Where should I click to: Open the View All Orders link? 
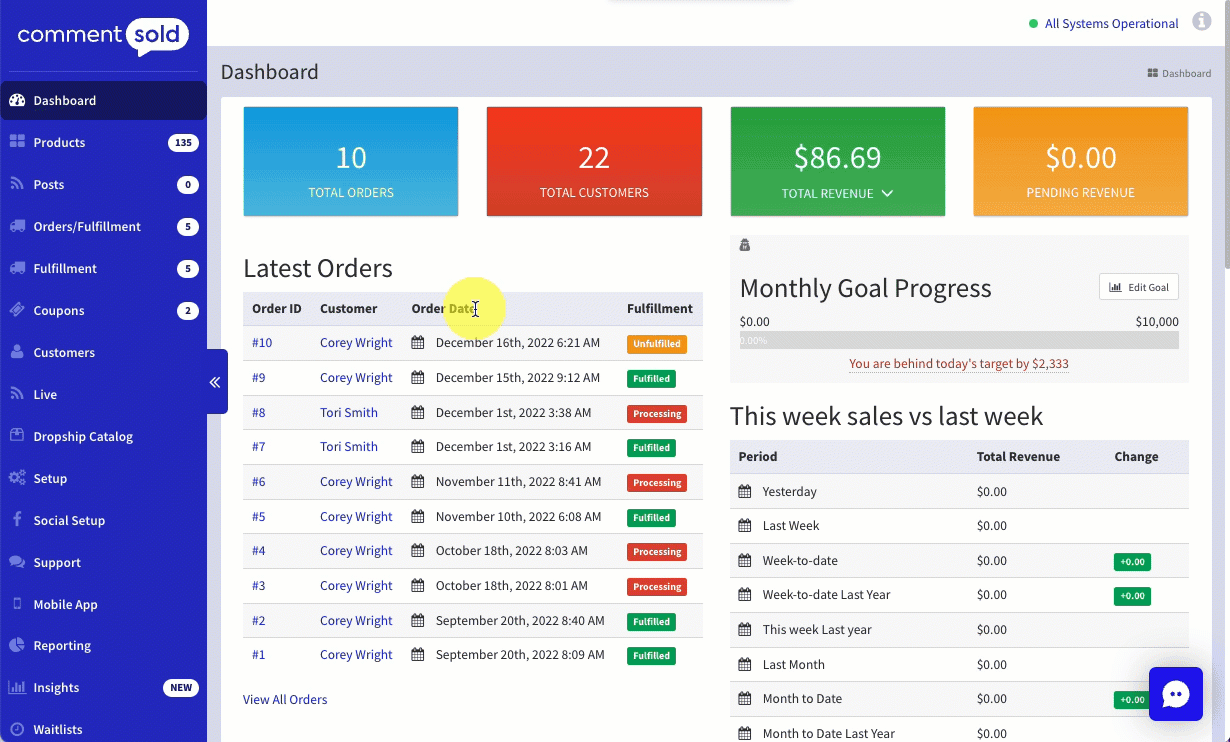285,700
